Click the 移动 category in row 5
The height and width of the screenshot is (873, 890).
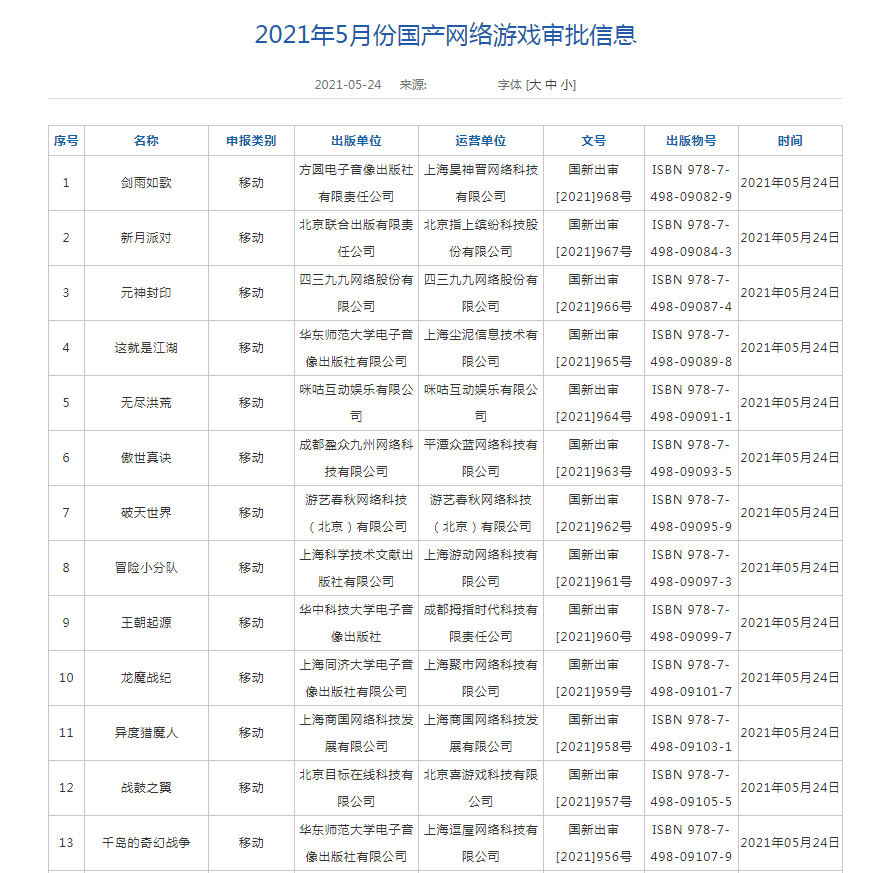[251, 403]
